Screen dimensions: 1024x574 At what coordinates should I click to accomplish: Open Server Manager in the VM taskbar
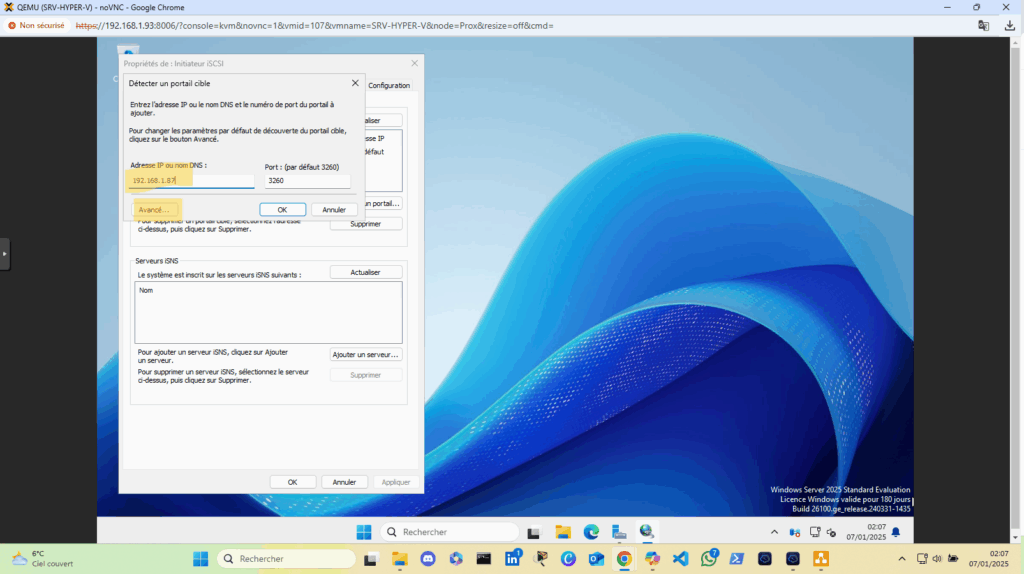click(619, 532)
